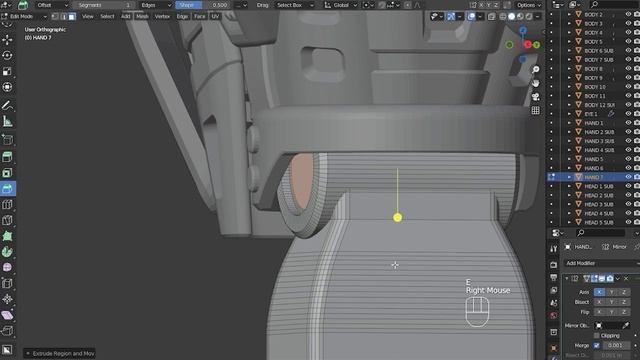Hide BODY 2 with its eye icon

pos(628,14)
